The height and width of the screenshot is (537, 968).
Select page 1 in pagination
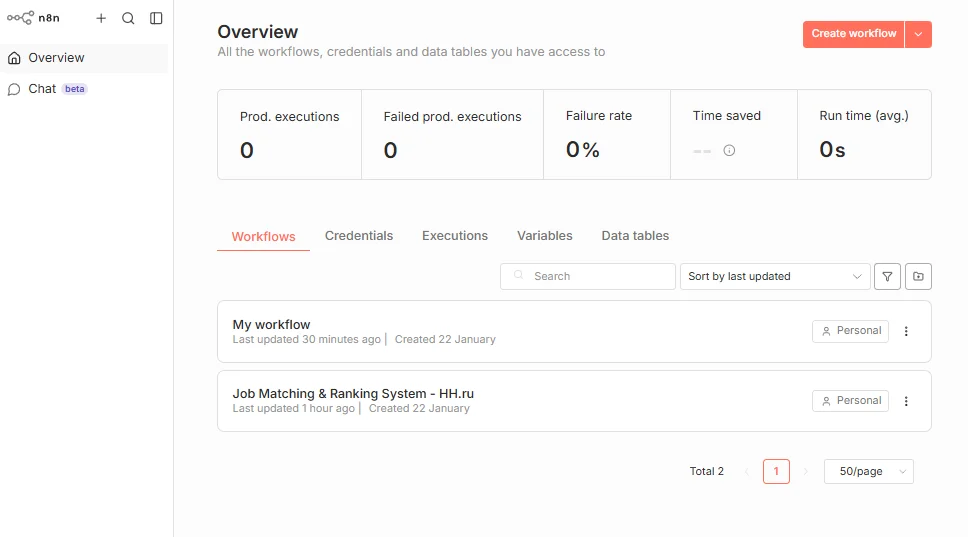click(776, 472)
